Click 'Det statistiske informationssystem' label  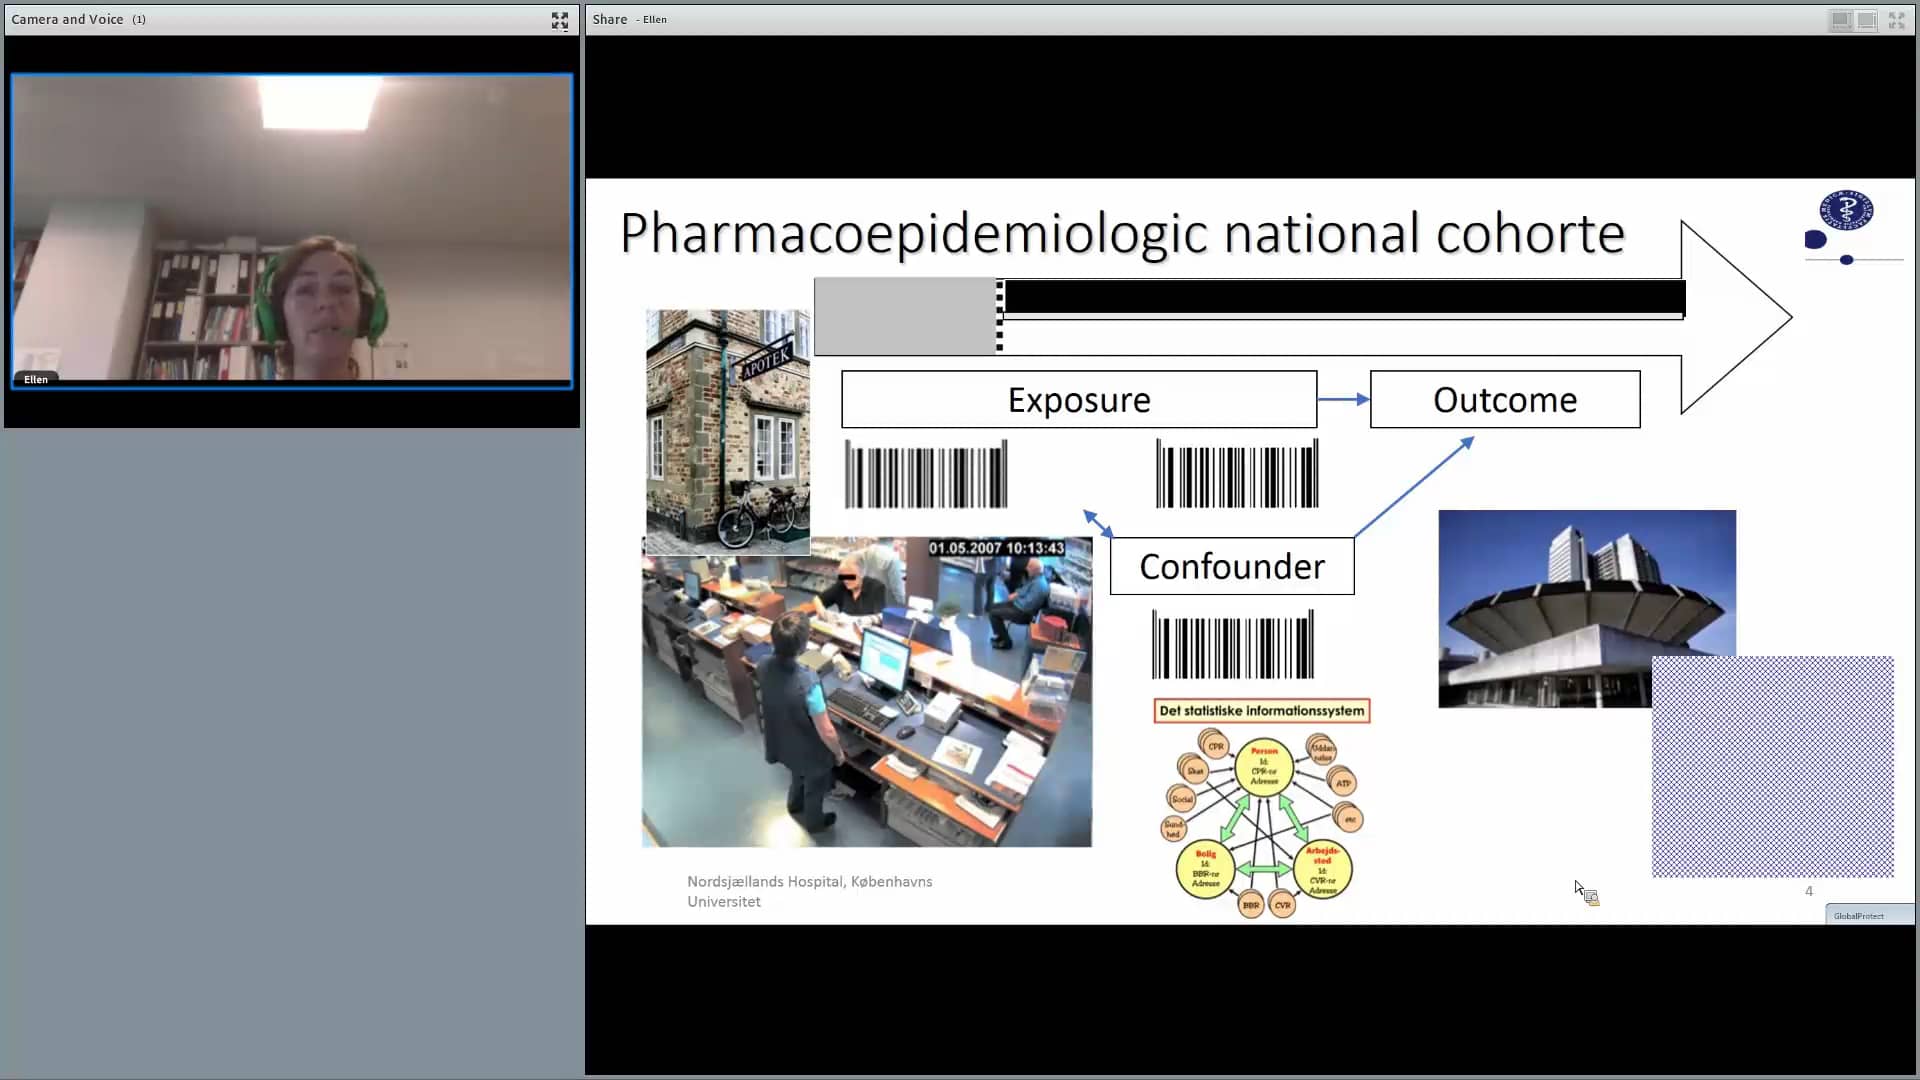(x=1262, y=710)
